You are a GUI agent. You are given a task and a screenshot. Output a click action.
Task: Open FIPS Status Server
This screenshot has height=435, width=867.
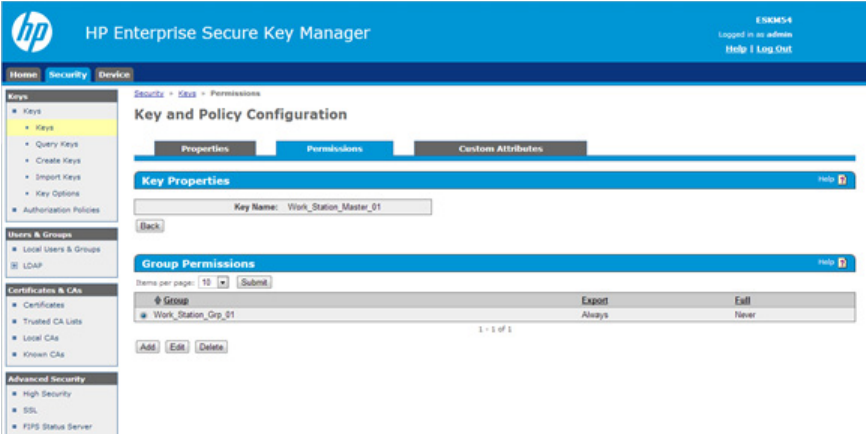coord(58,427)
